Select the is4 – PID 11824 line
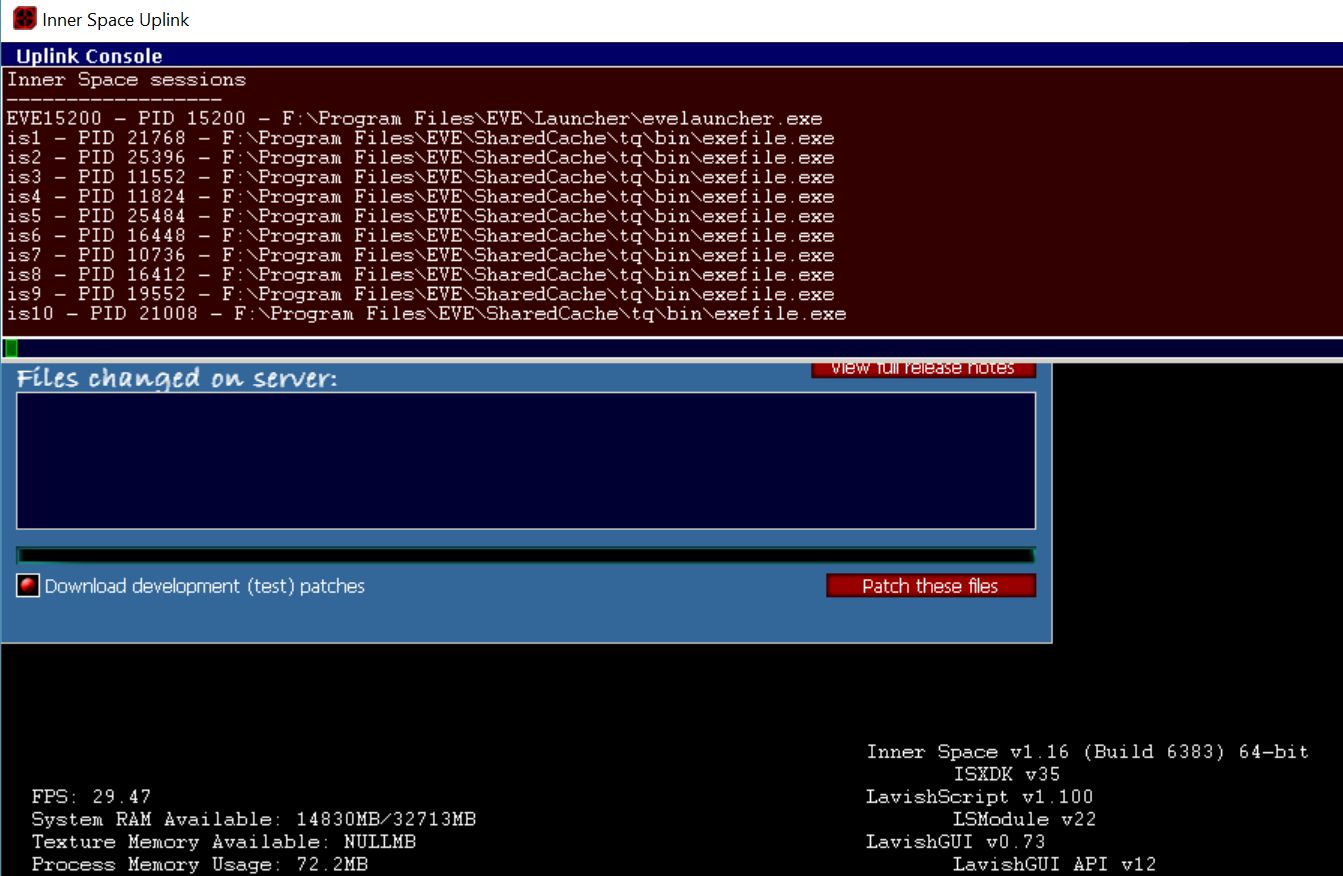Viewport: 1343px width, 876px height. click(x=420, y=196)
